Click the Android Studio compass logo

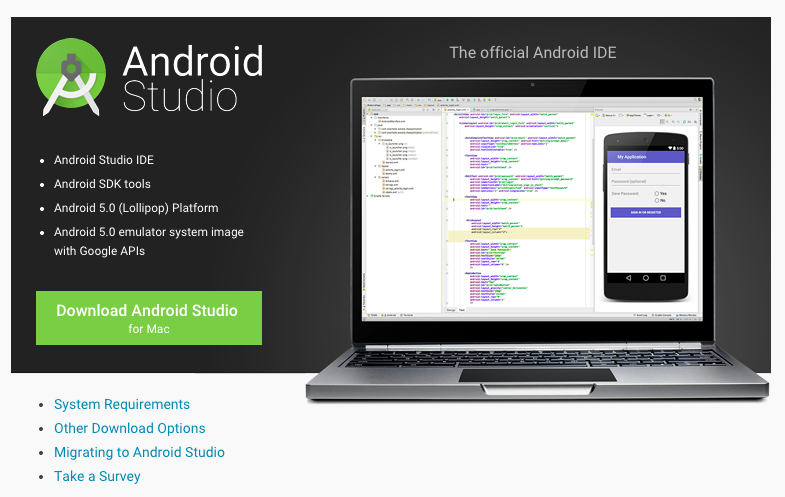click(x=71, y=75)
